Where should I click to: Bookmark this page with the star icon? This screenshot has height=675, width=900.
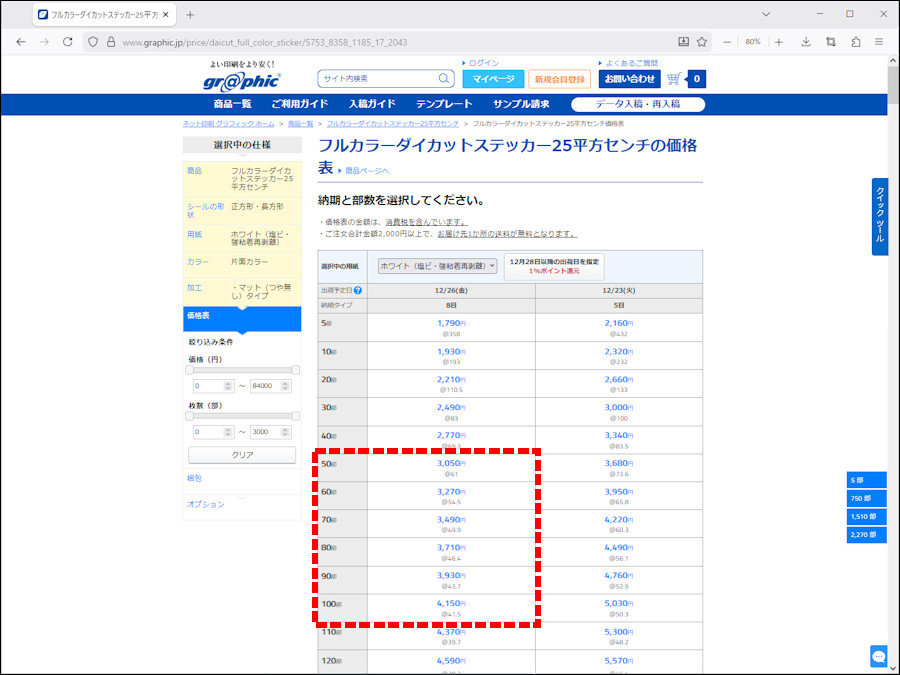click(x=701, y=42)
